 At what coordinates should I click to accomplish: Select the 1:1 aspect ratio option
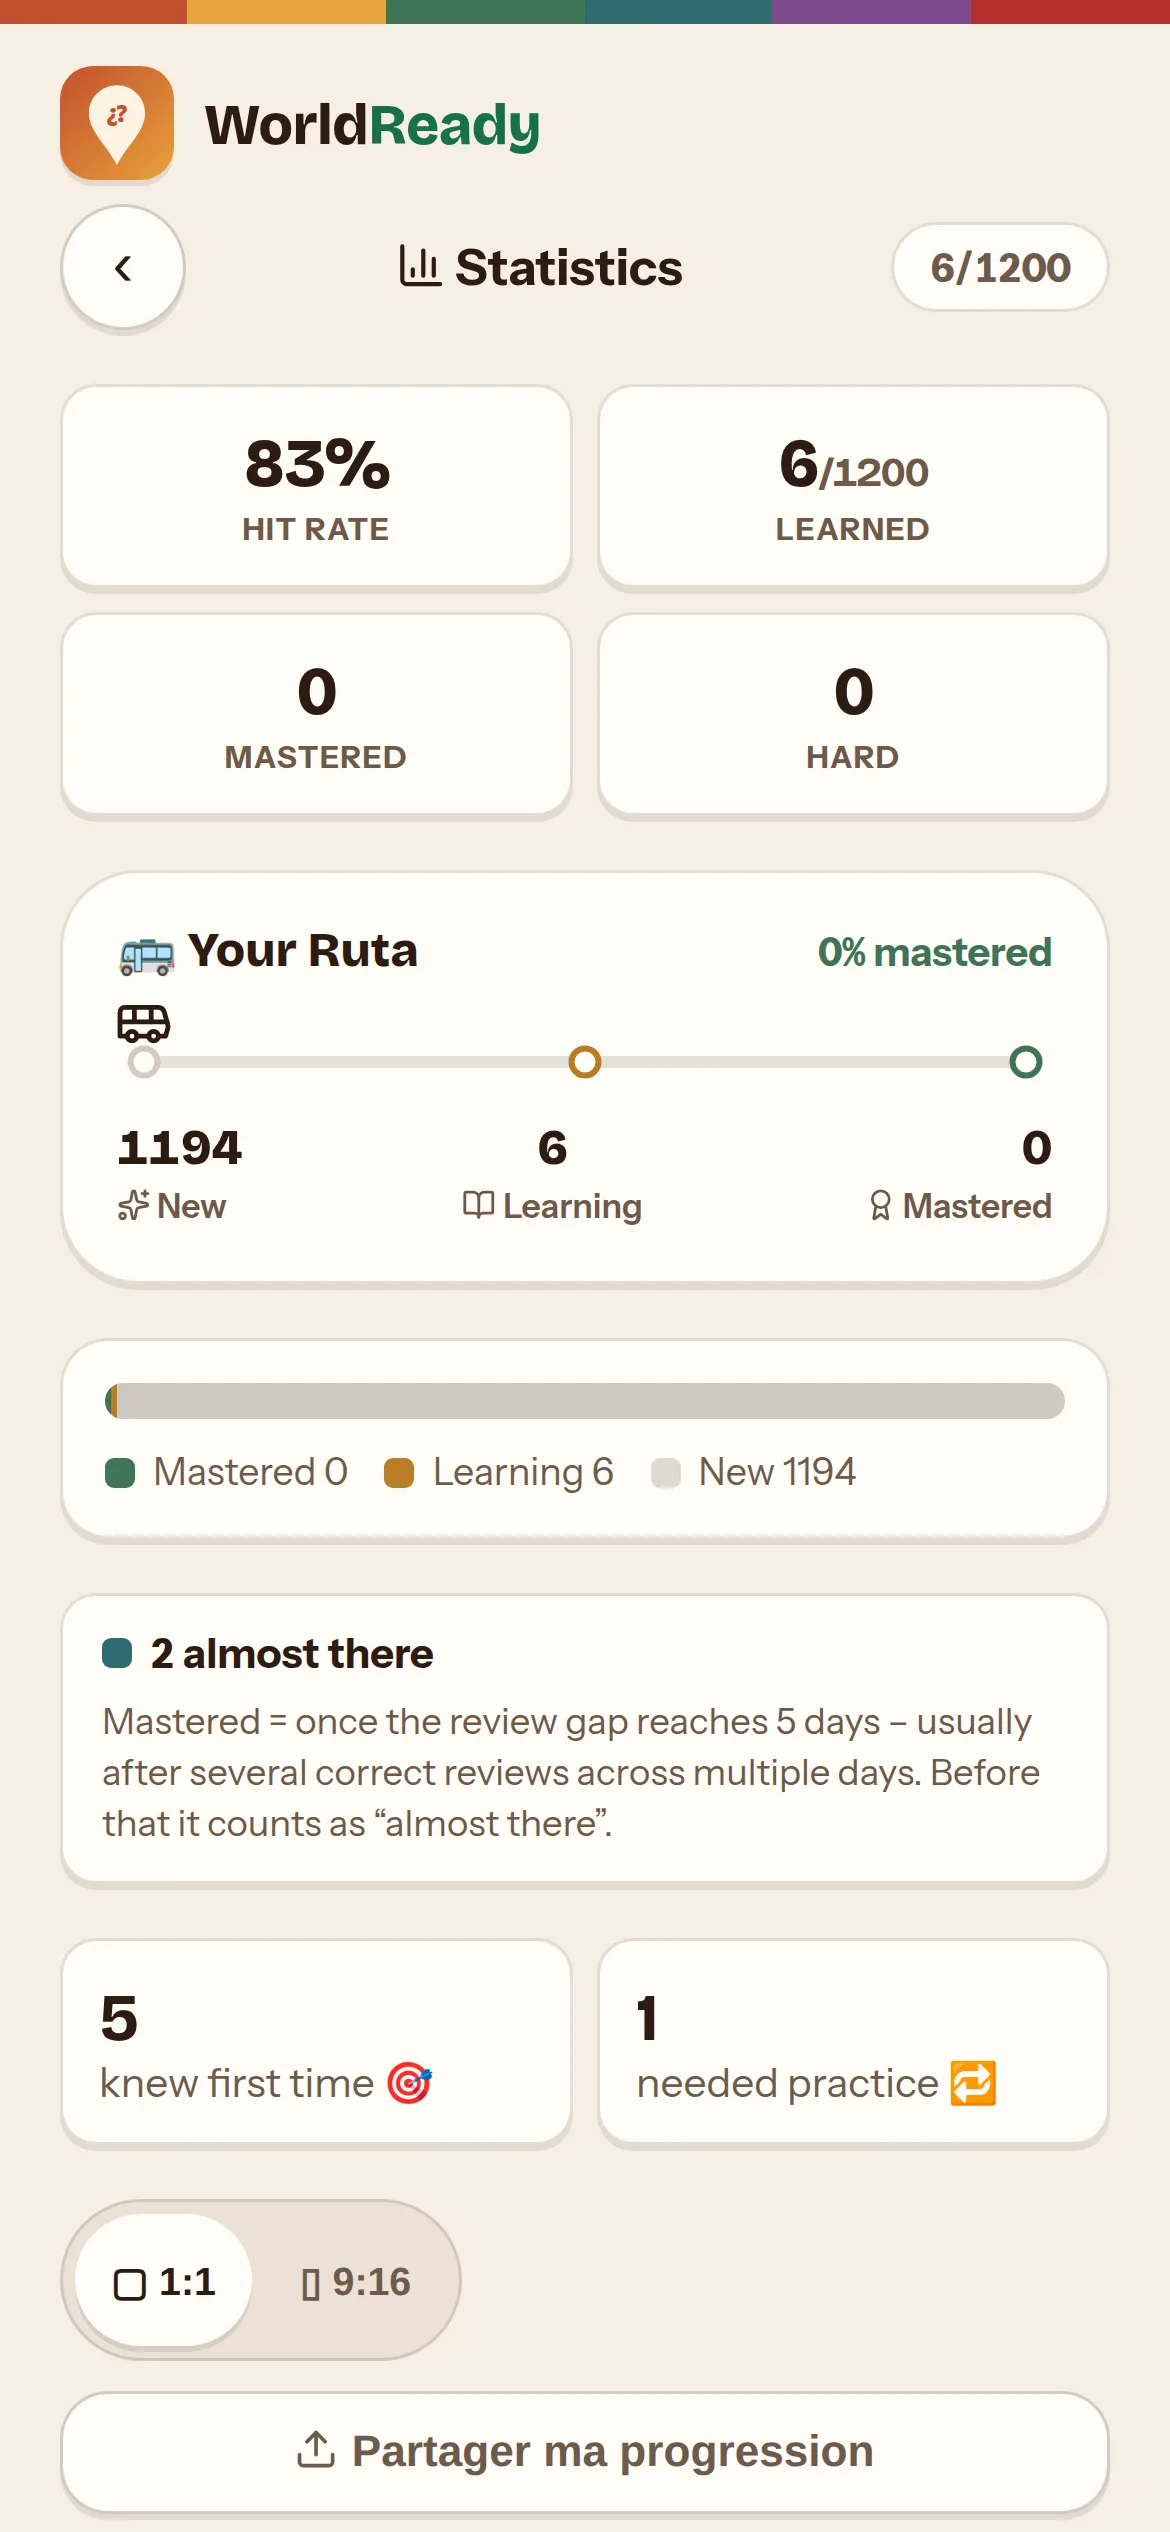(164, 2282)
